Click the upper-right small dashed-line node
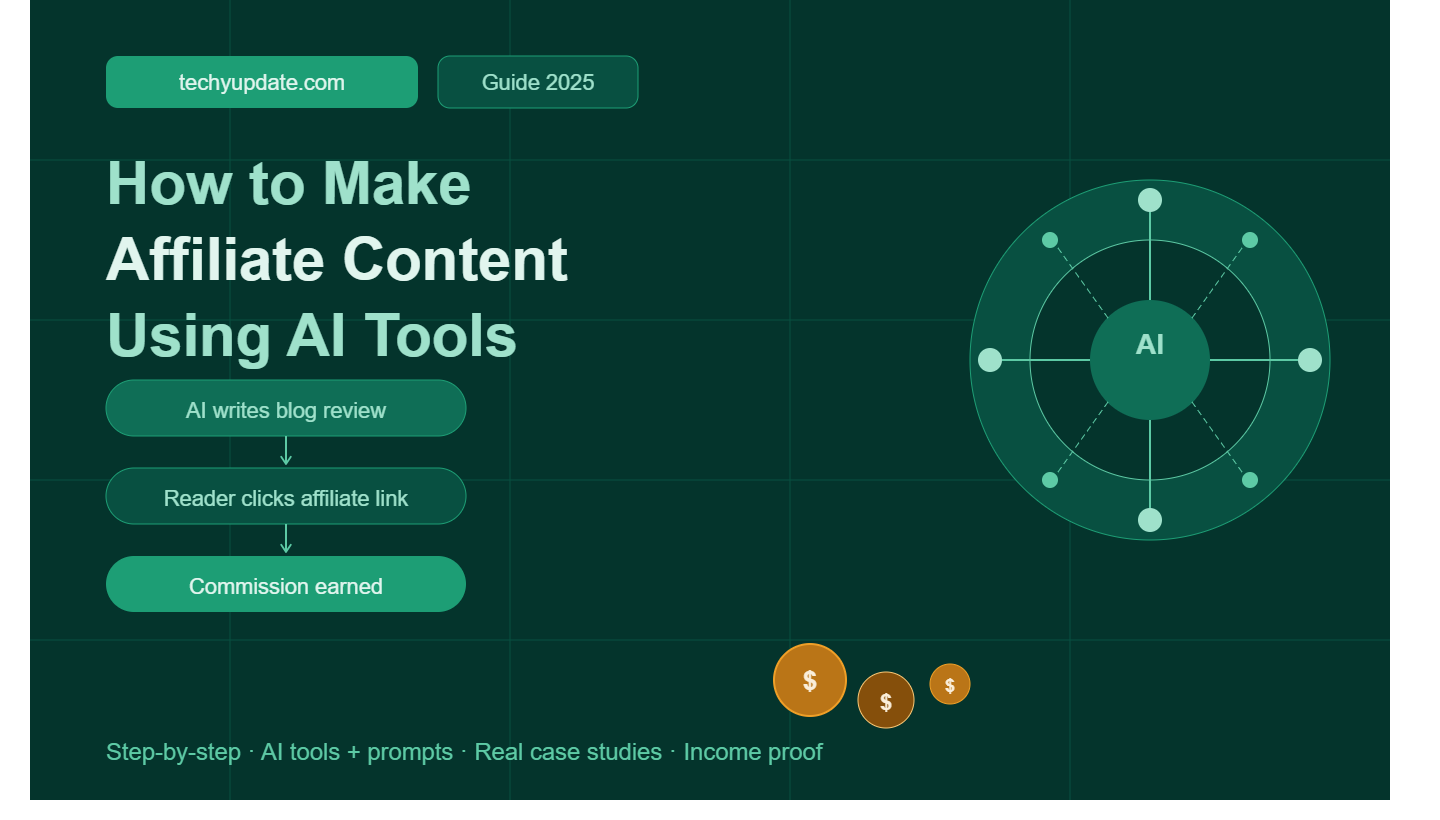The width and height of the screenshot is (1440, 820). pyautogui.click(x=1250, y=240)
